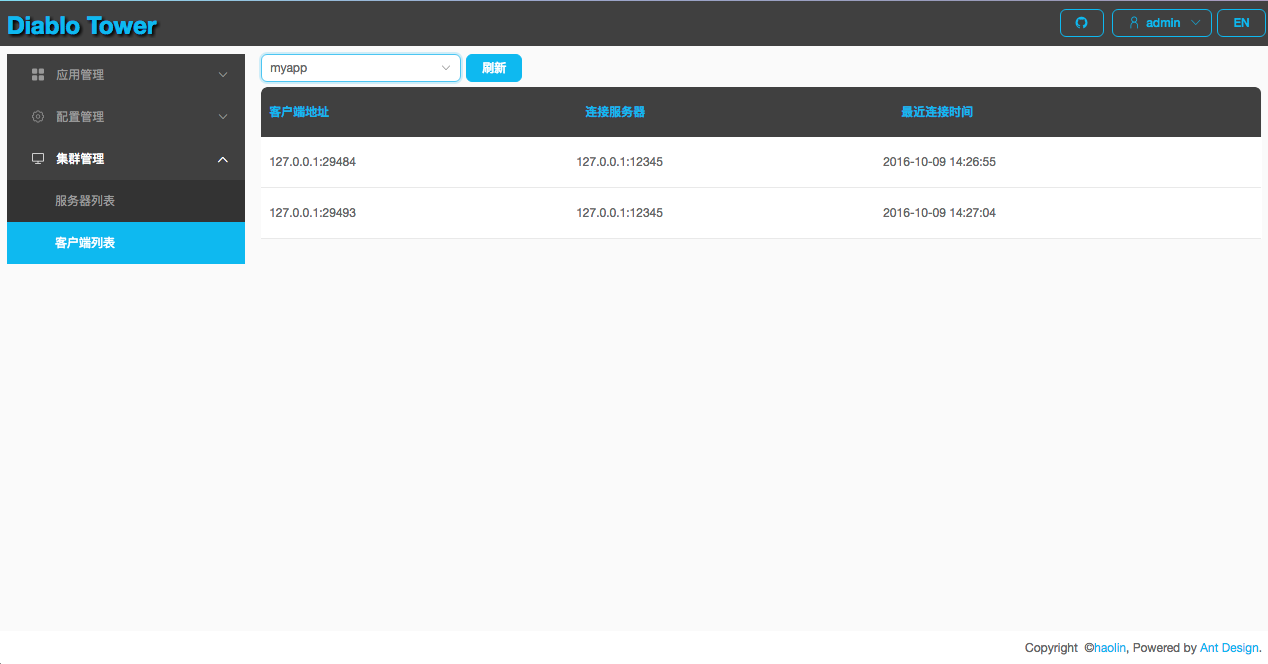The width and height of the screenshot is (1268, 664).
Task: Open the admin dropdown arrow
Action: click(x=1196, y=23)
